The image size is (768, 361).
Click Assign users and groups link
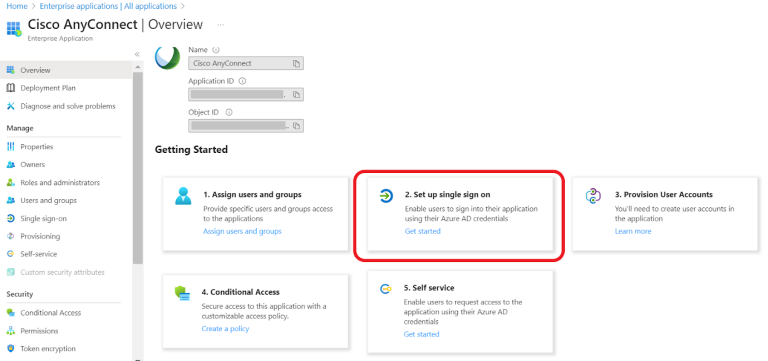[x=242, y=231]
